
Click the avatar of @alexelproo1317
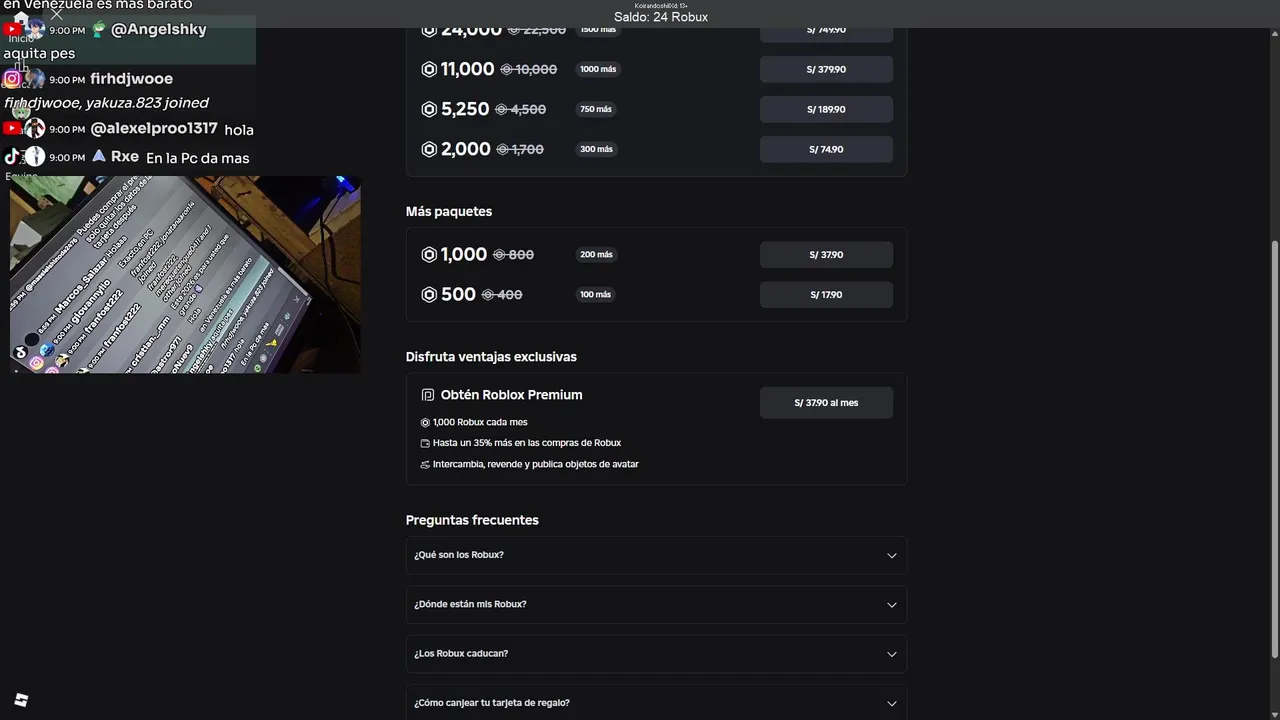coord(35,129)
